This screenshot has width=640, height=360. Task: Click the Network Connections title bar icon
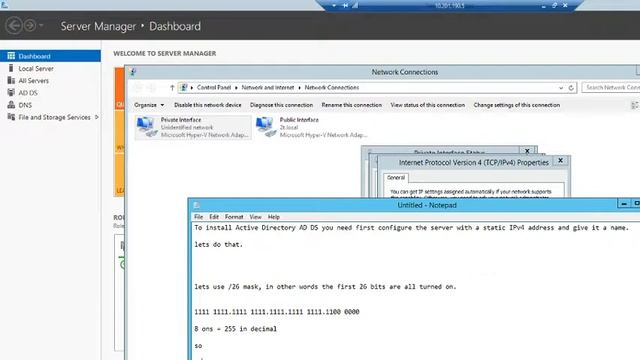point(133,72)
